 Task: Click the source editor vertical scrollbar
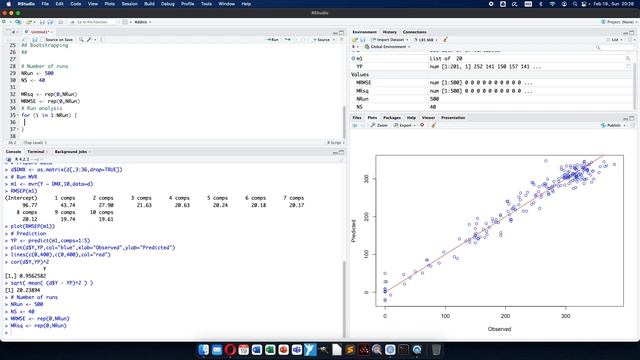344,122
